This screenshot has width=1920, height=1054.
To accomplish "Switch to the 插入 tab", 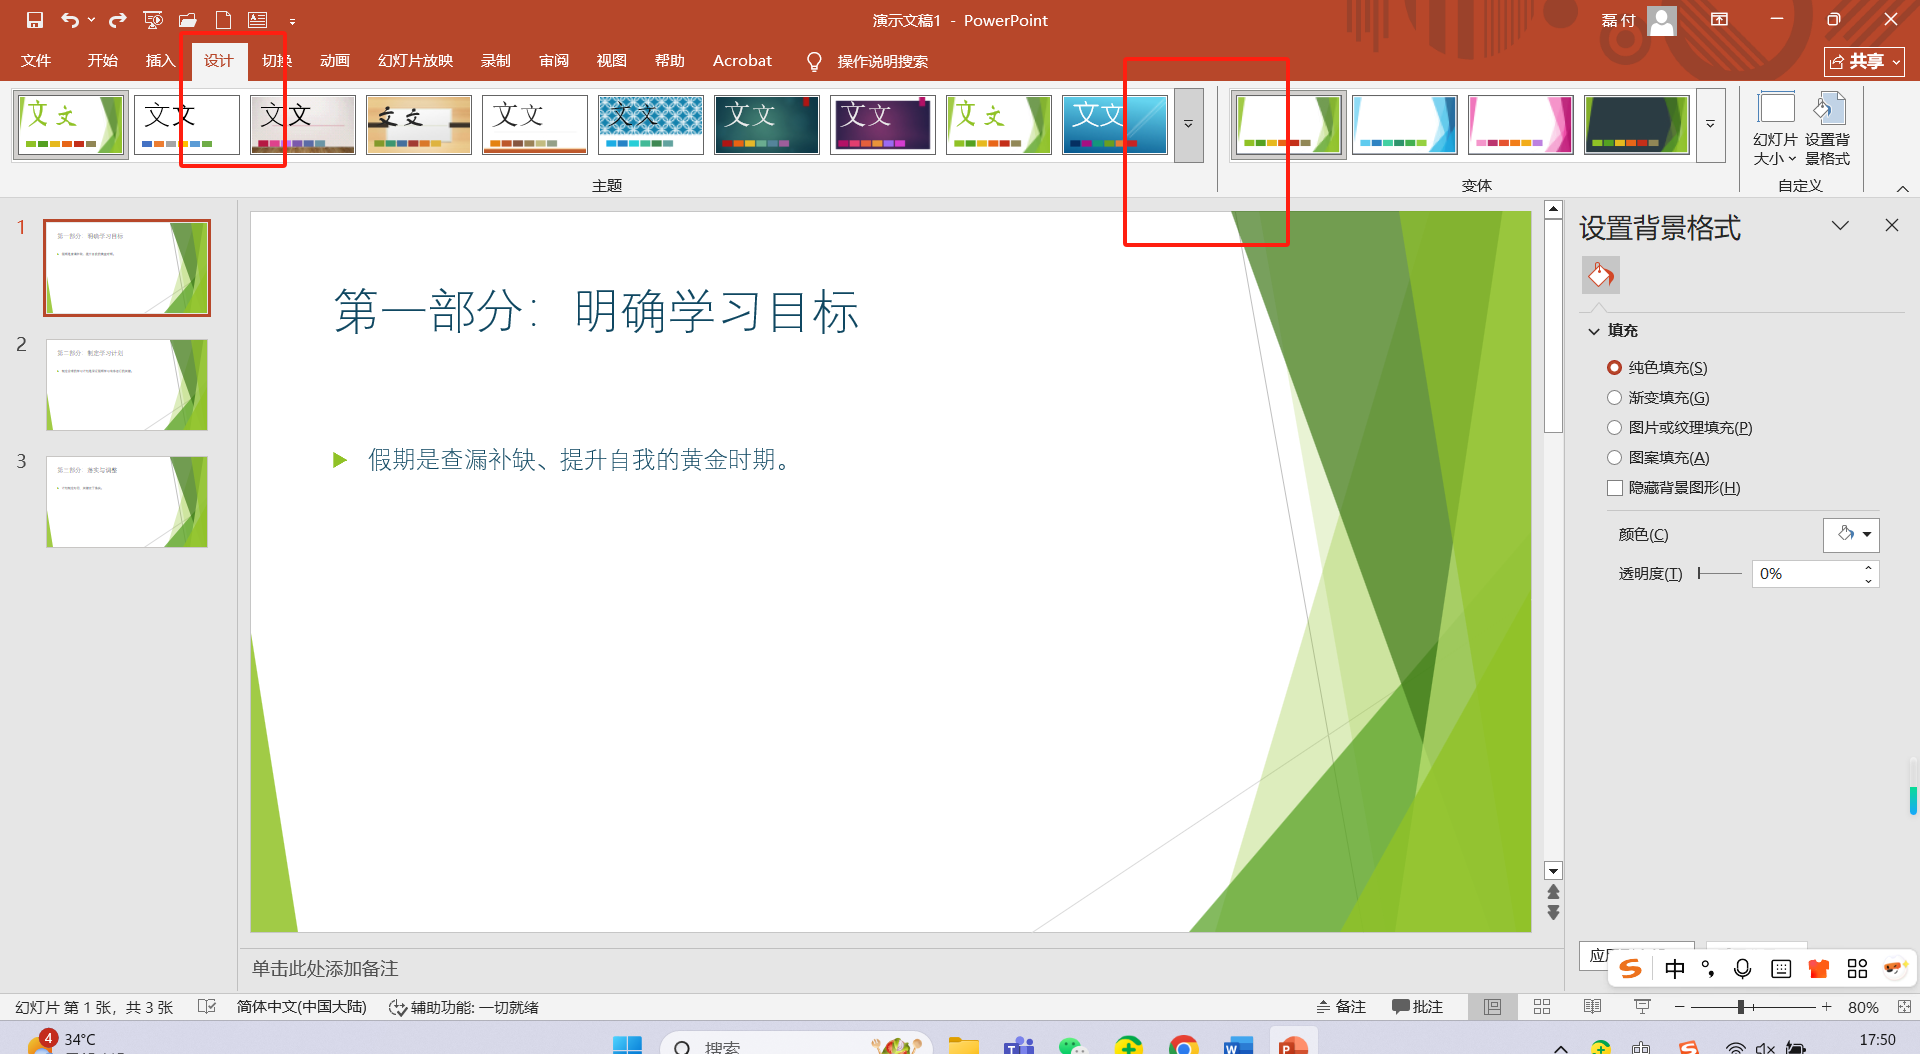I will click(160, 61).
